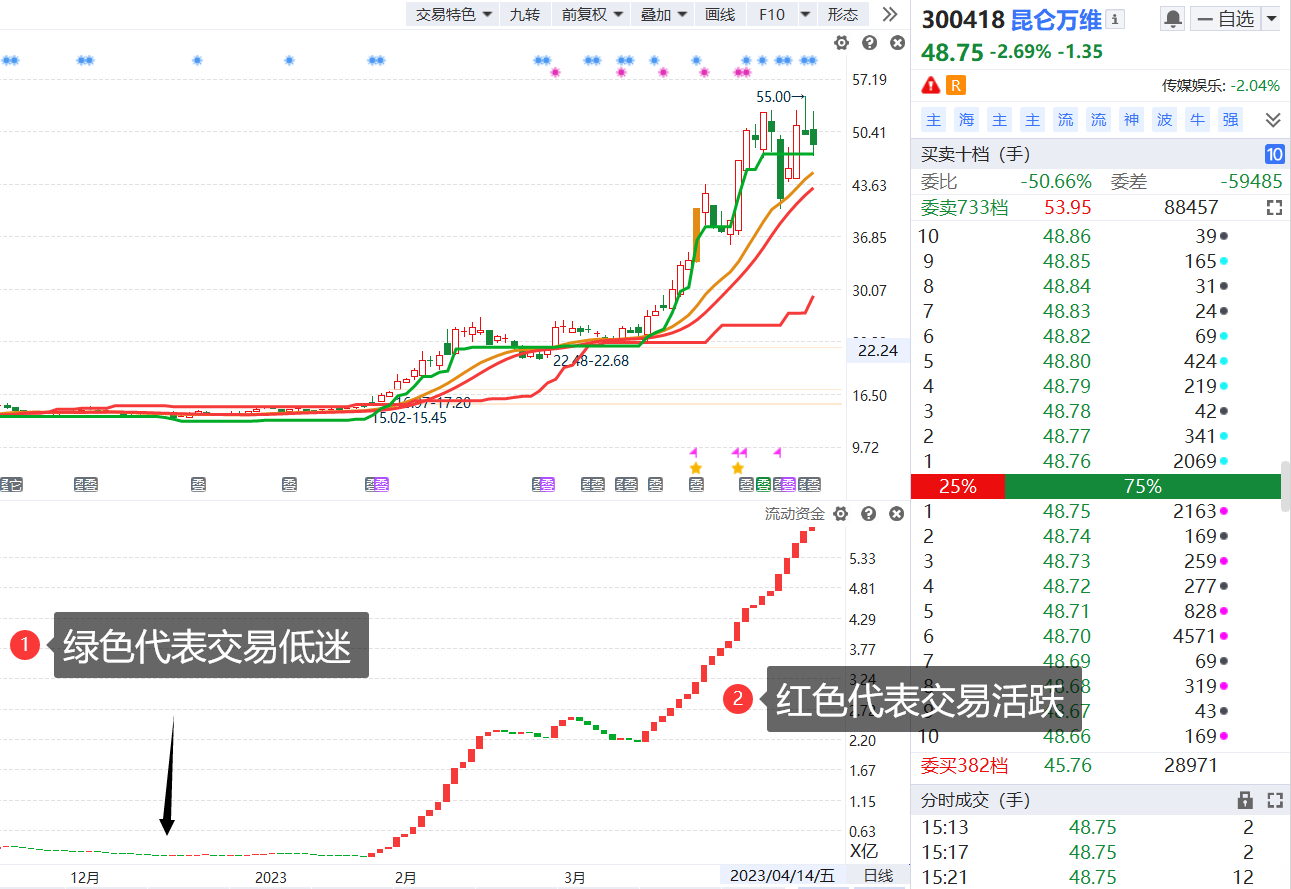The image size is (1291, 889).
Task: Open the dropdown arrow next to F10
Action: coord(804,15)
